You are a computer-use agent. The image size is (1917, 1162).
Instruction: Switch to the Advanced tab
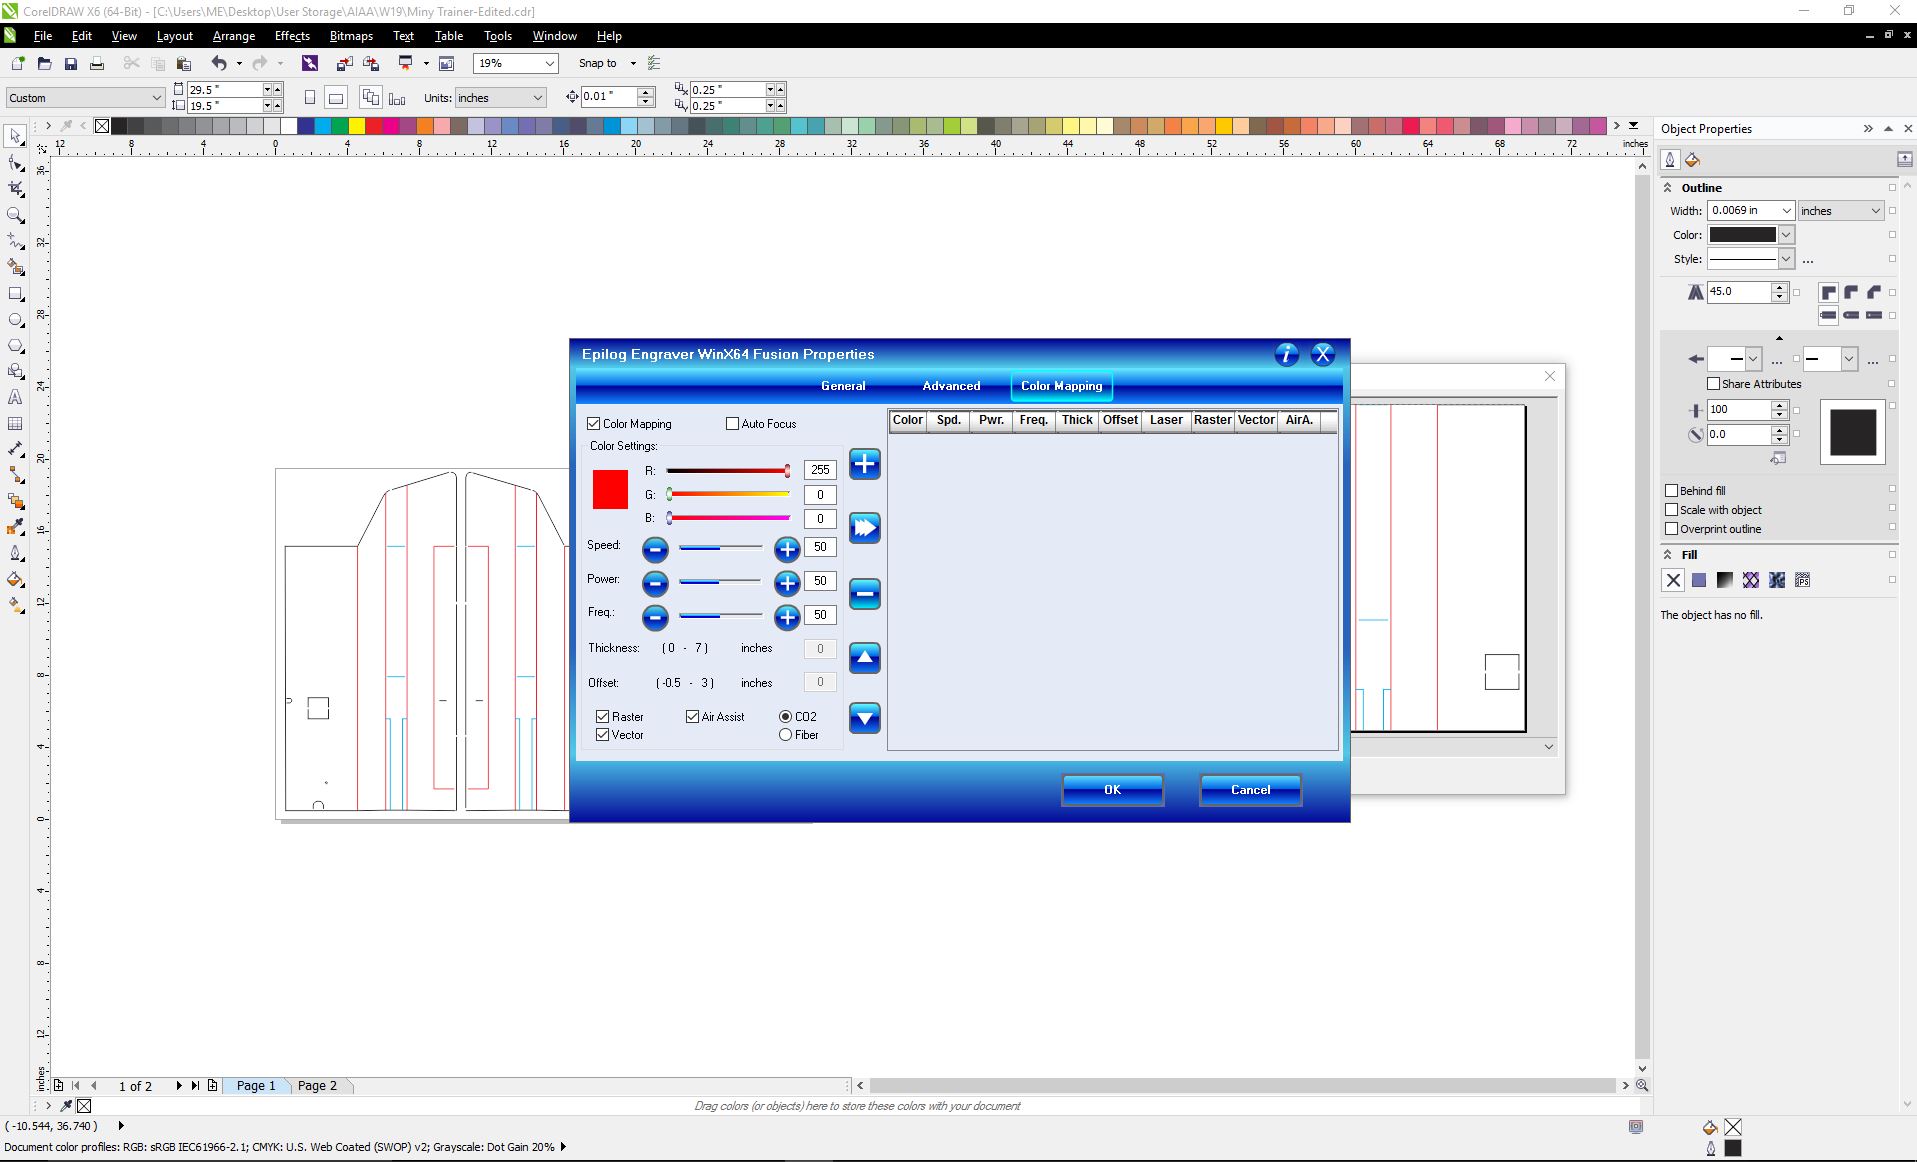coord(951,386)
